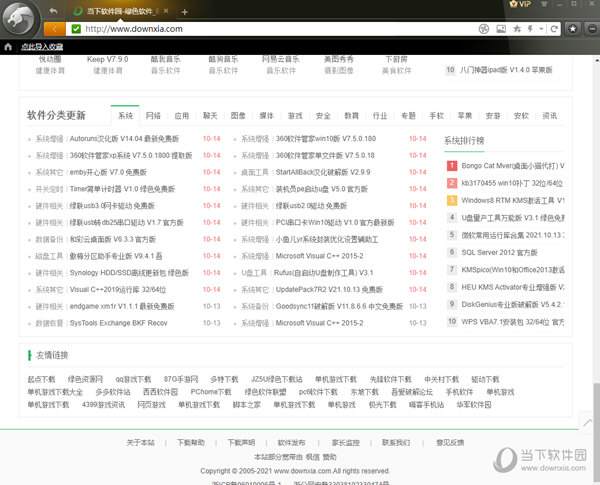Click the round ball icon in the address bar

(x=484, y=29)
